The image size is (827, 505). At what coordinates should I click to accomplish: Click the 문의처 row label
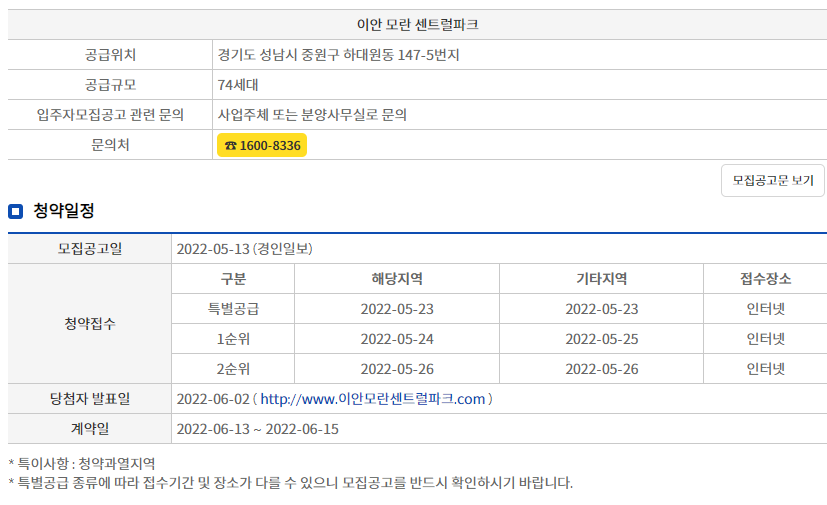(x=110, y=145)
